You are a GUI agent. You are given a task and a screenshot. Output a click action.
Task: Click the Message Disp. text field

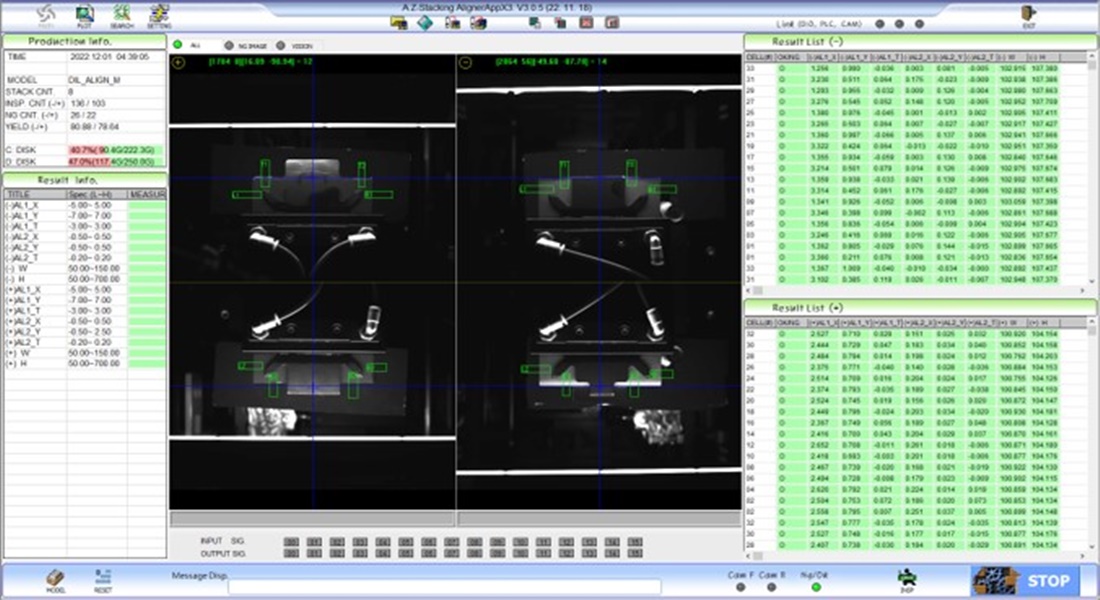coord(444,586)
